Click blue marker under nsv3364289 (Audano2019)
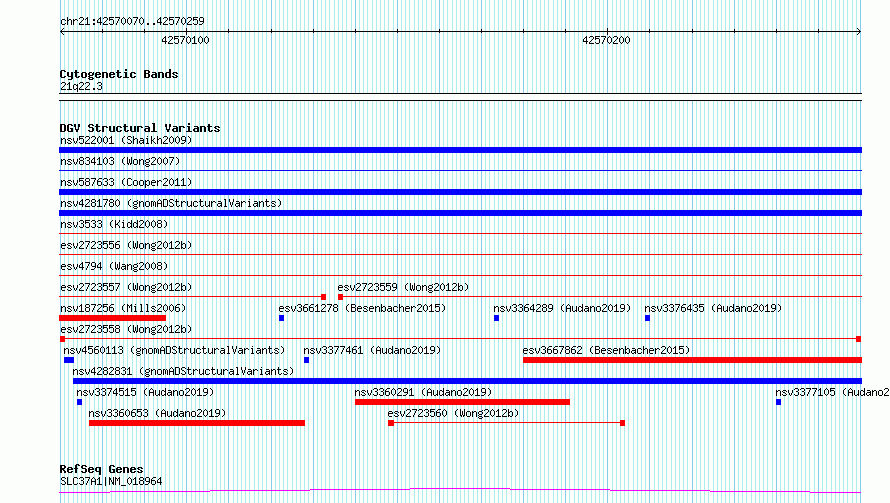 pyautogui.click(x=496, y=318)
